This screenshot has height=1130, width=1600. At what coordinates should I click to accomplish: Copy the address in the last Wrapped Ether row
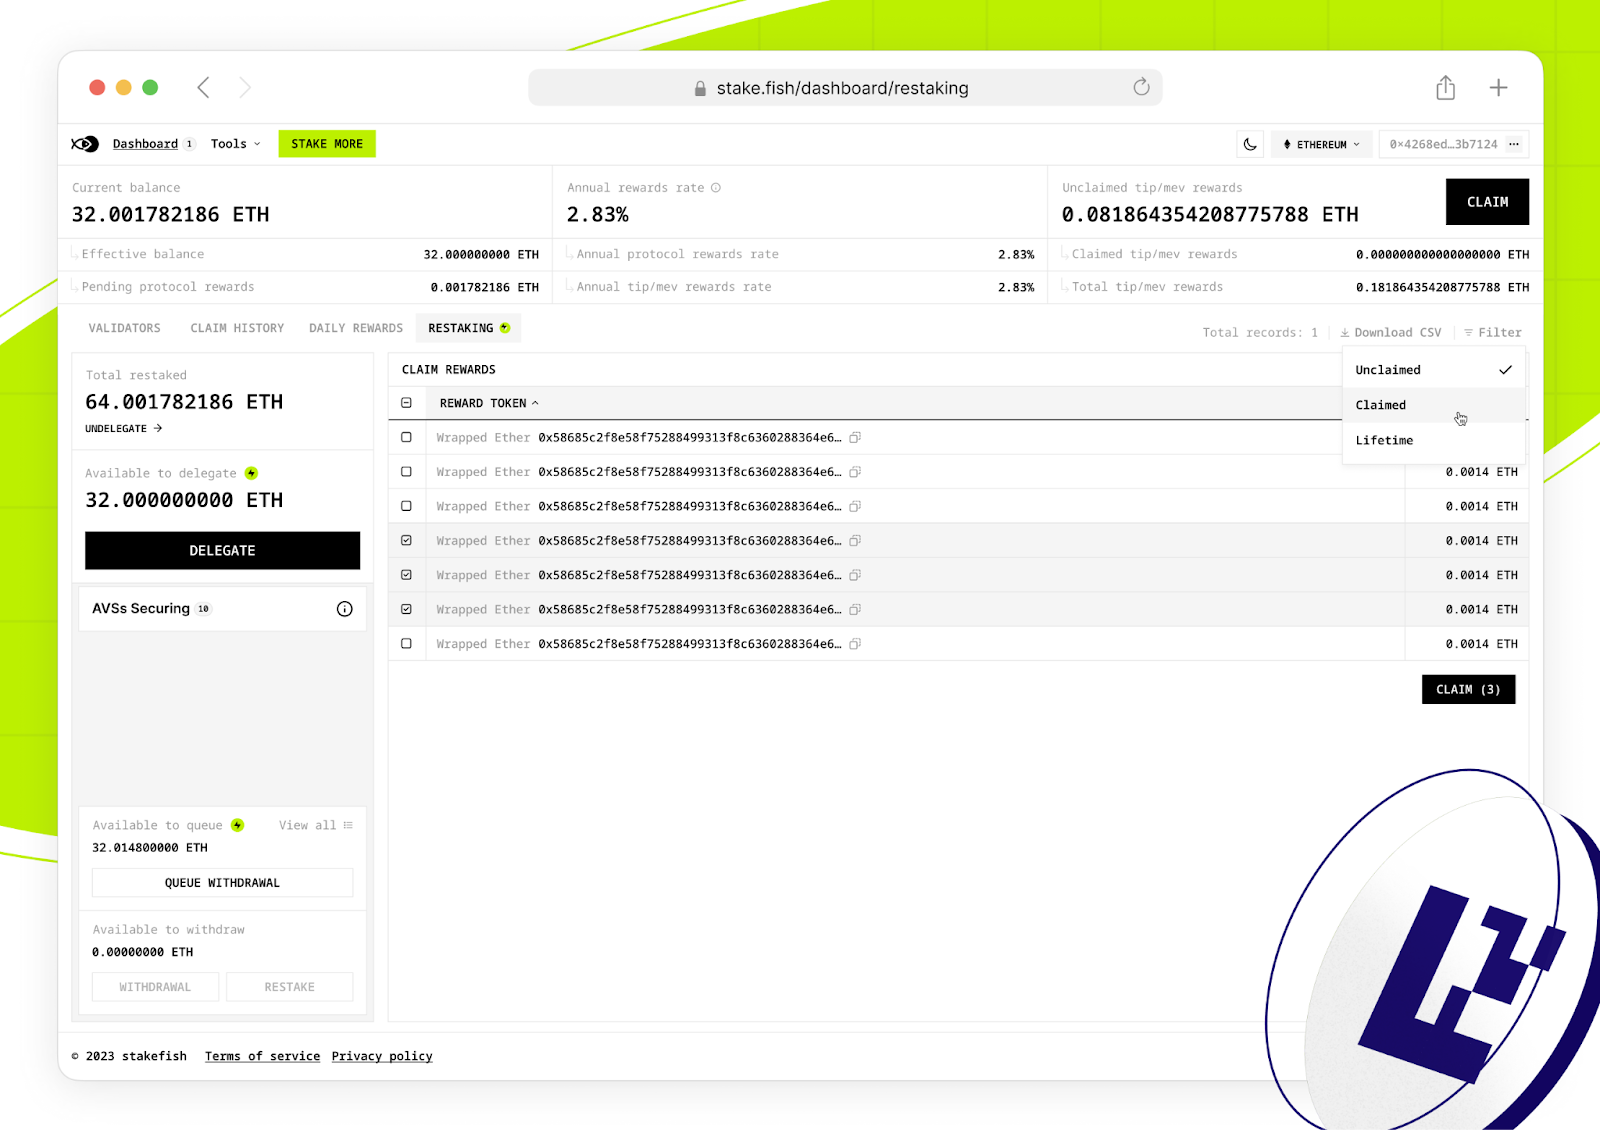(855, 644)
